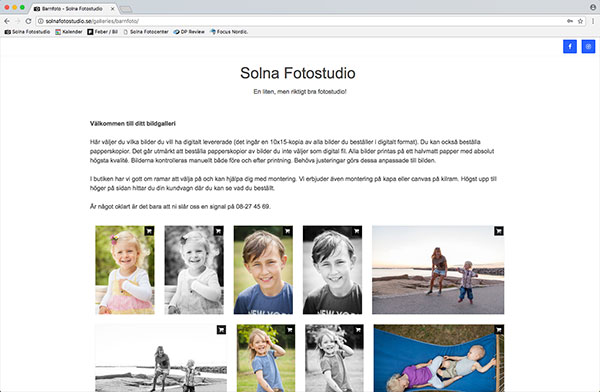Click the Solna Fotostudio site title
The height and width of the screenshot is (392, 600).
[x=298, y=73]
